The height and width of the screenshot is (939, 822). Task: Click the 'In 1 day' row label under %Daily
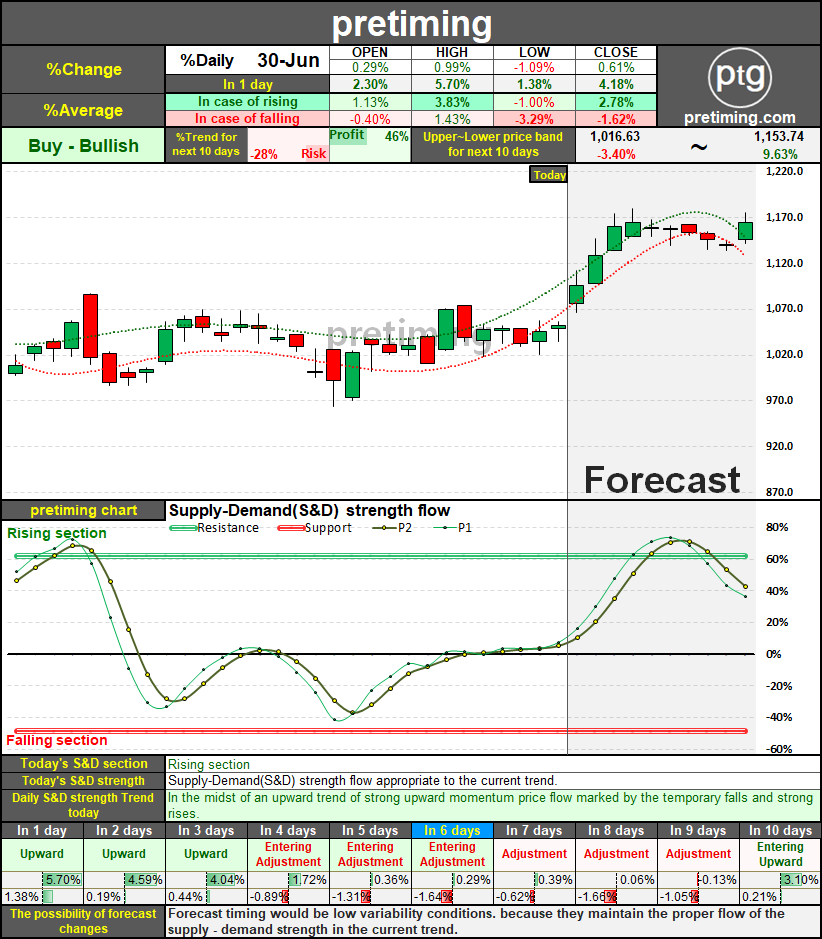tap(247, 84)
